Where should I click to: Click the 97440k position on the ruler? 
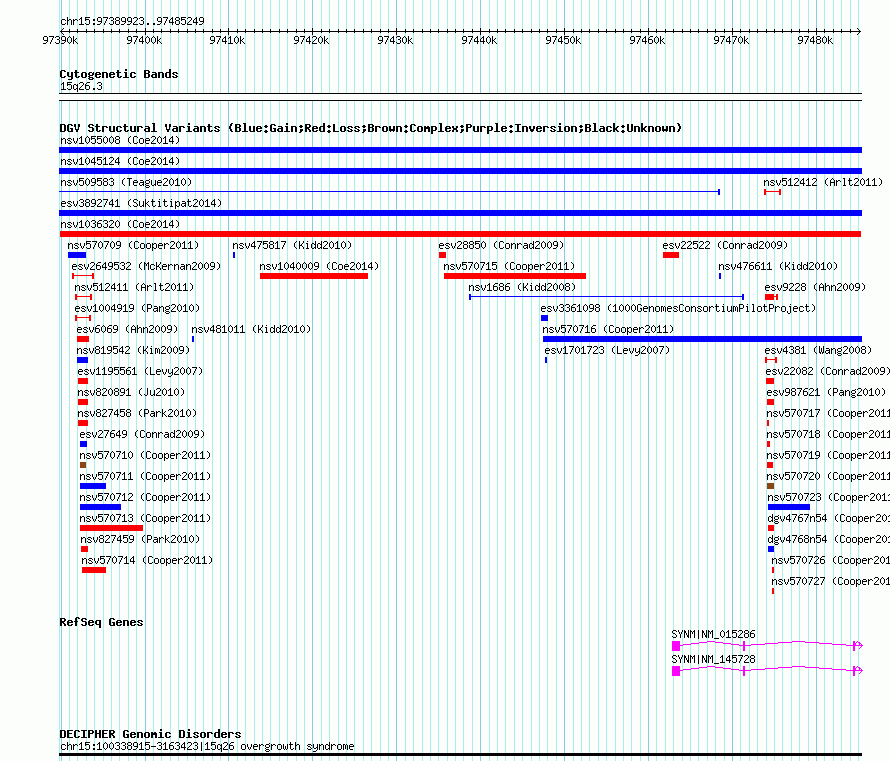(x=479, y=40)
